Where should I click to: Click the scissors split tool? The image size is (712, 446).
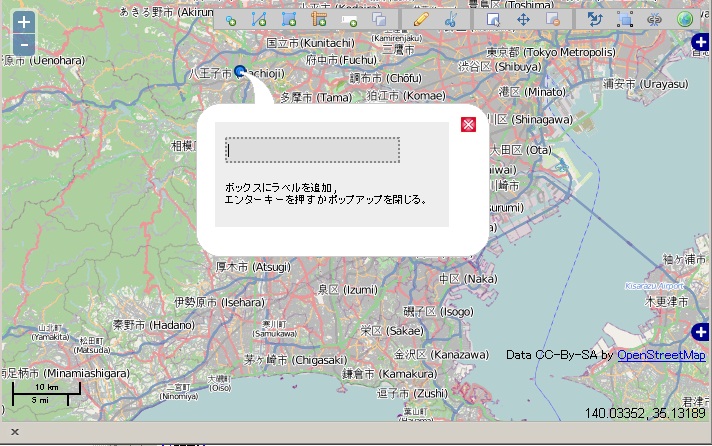click(450, 19)
